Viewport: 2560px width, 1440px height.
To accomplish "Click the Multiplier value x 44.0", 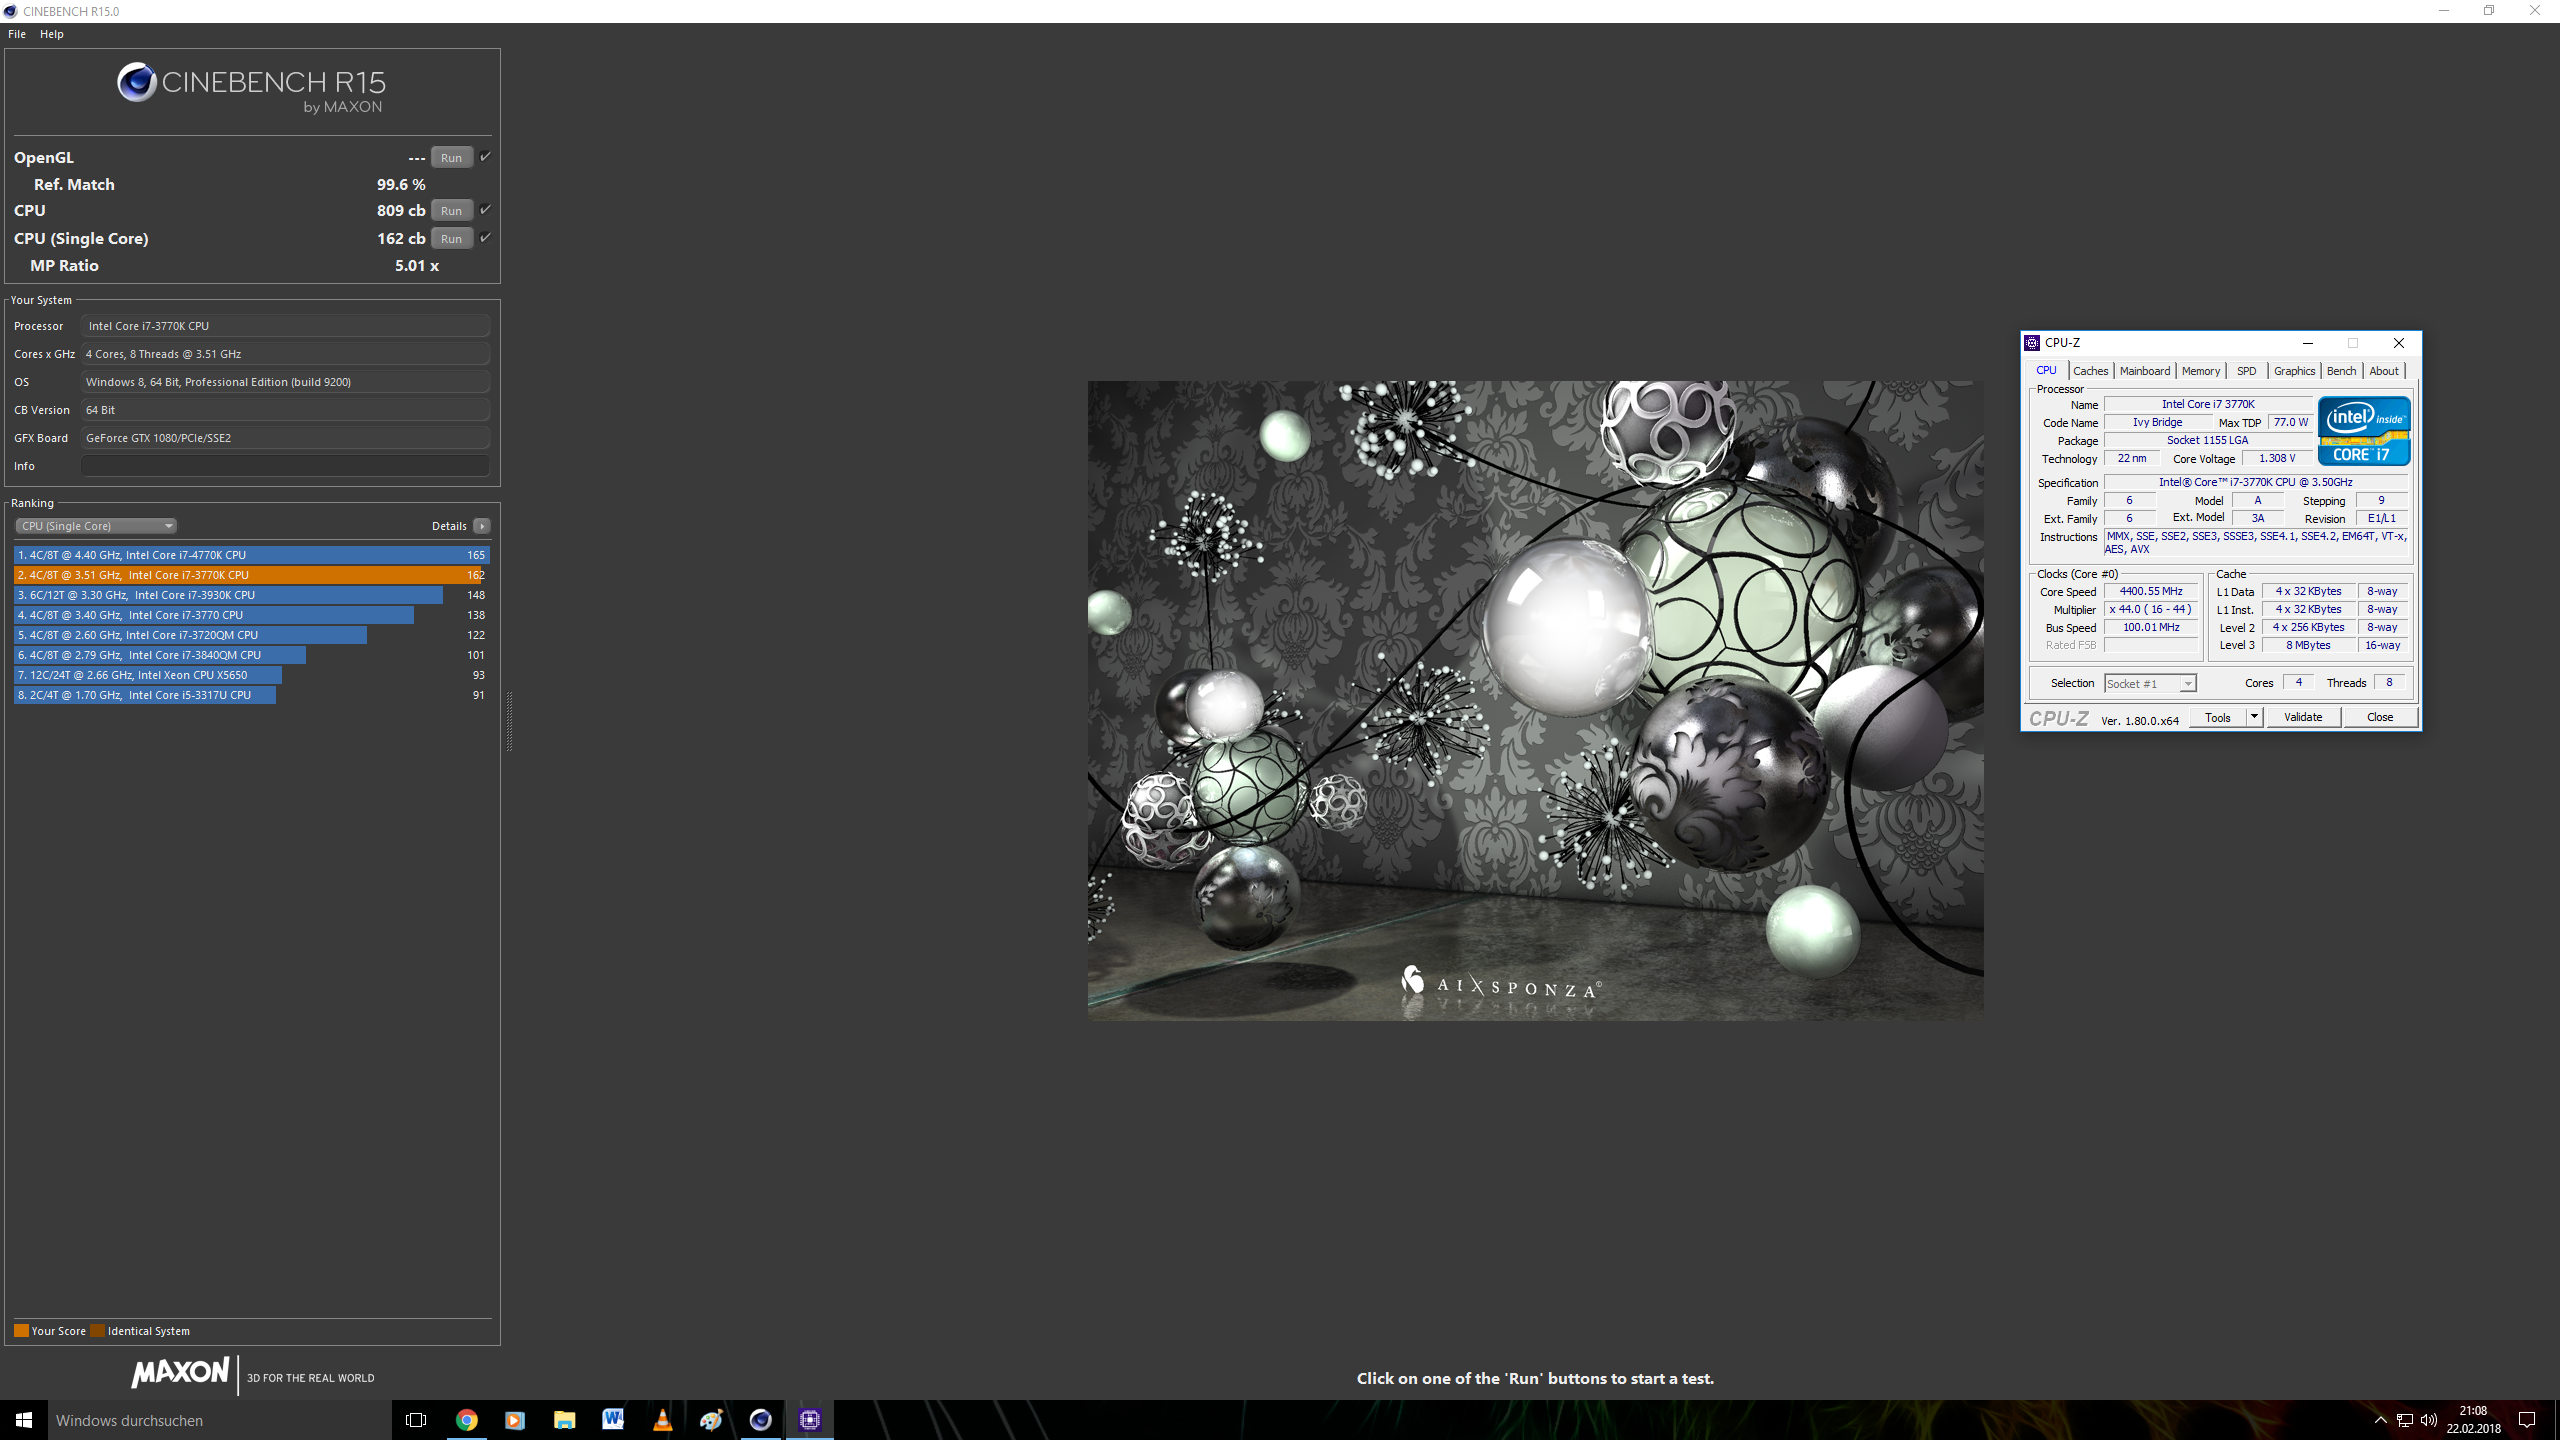I will (x=2150, y=609).
